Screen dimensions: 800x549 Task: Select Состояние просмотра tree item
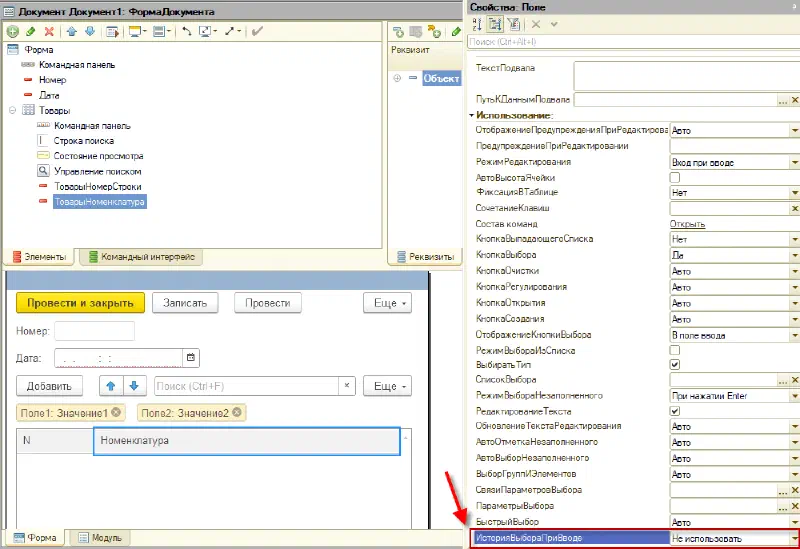(x=98, y=156)
